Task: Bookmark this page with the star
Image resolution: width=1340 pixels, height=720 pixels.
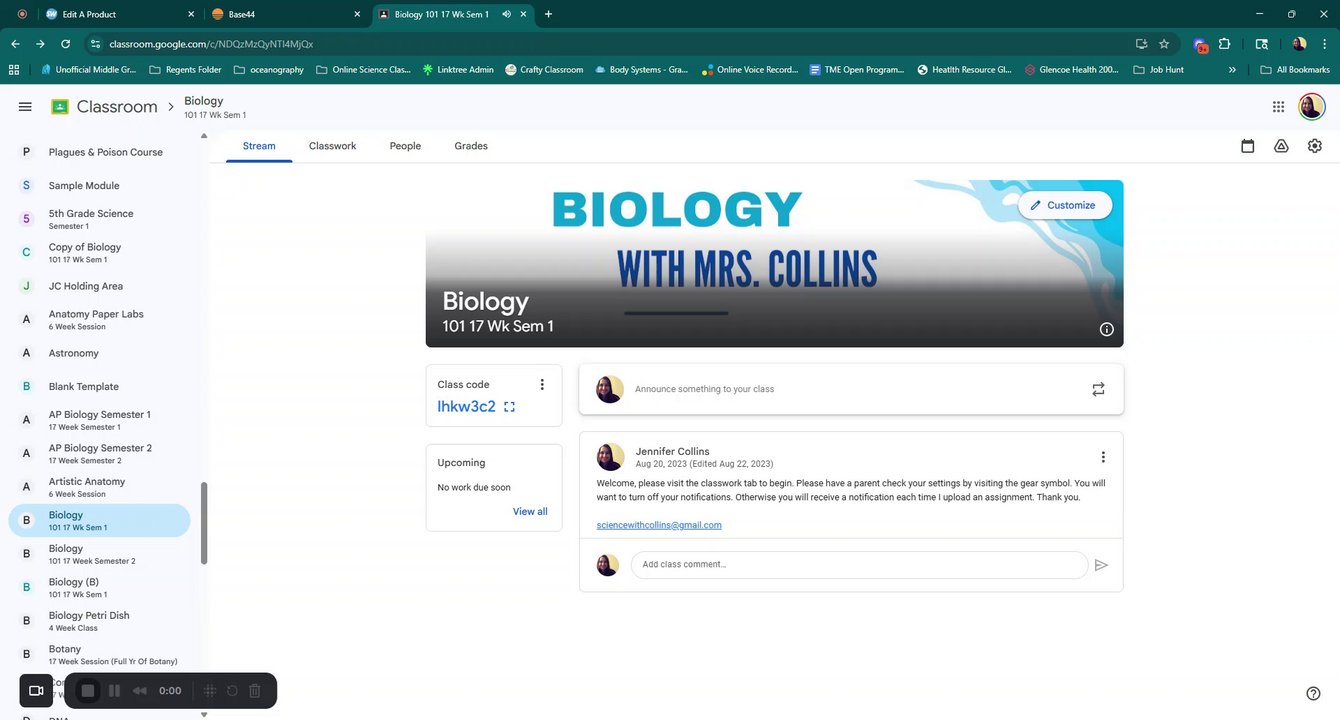Action: tap(1164, 44)
